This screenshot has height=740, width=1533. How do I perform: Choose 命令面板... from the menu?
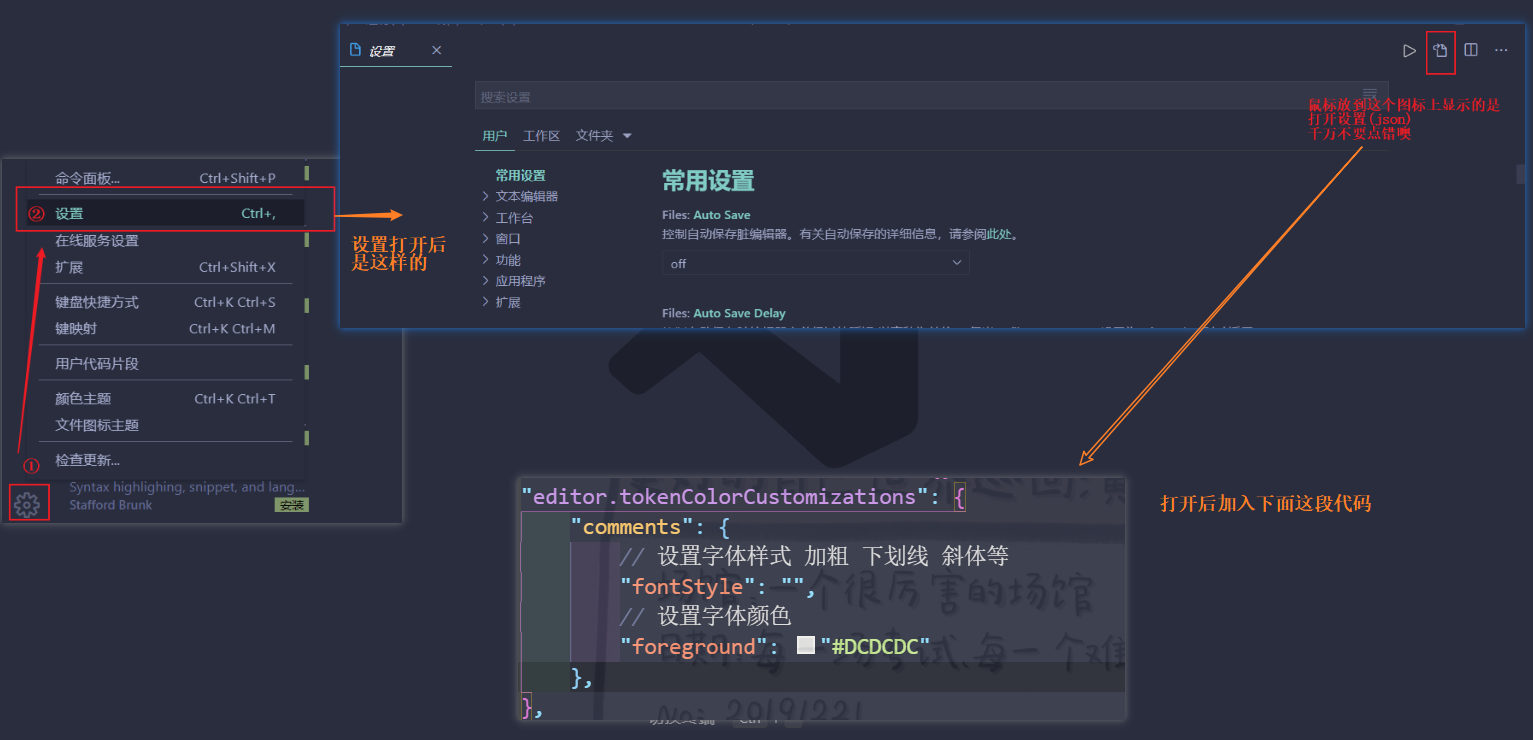(165, 178)
